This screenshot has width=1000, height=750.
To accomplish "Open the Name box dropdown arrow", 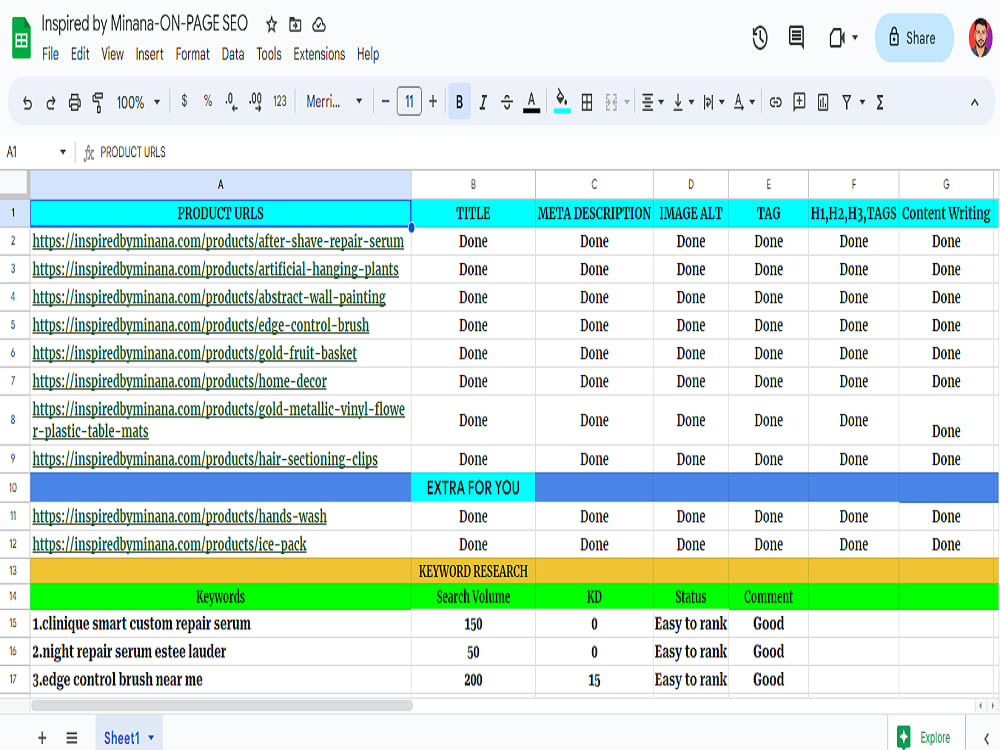I will click(x=62, y=152).
